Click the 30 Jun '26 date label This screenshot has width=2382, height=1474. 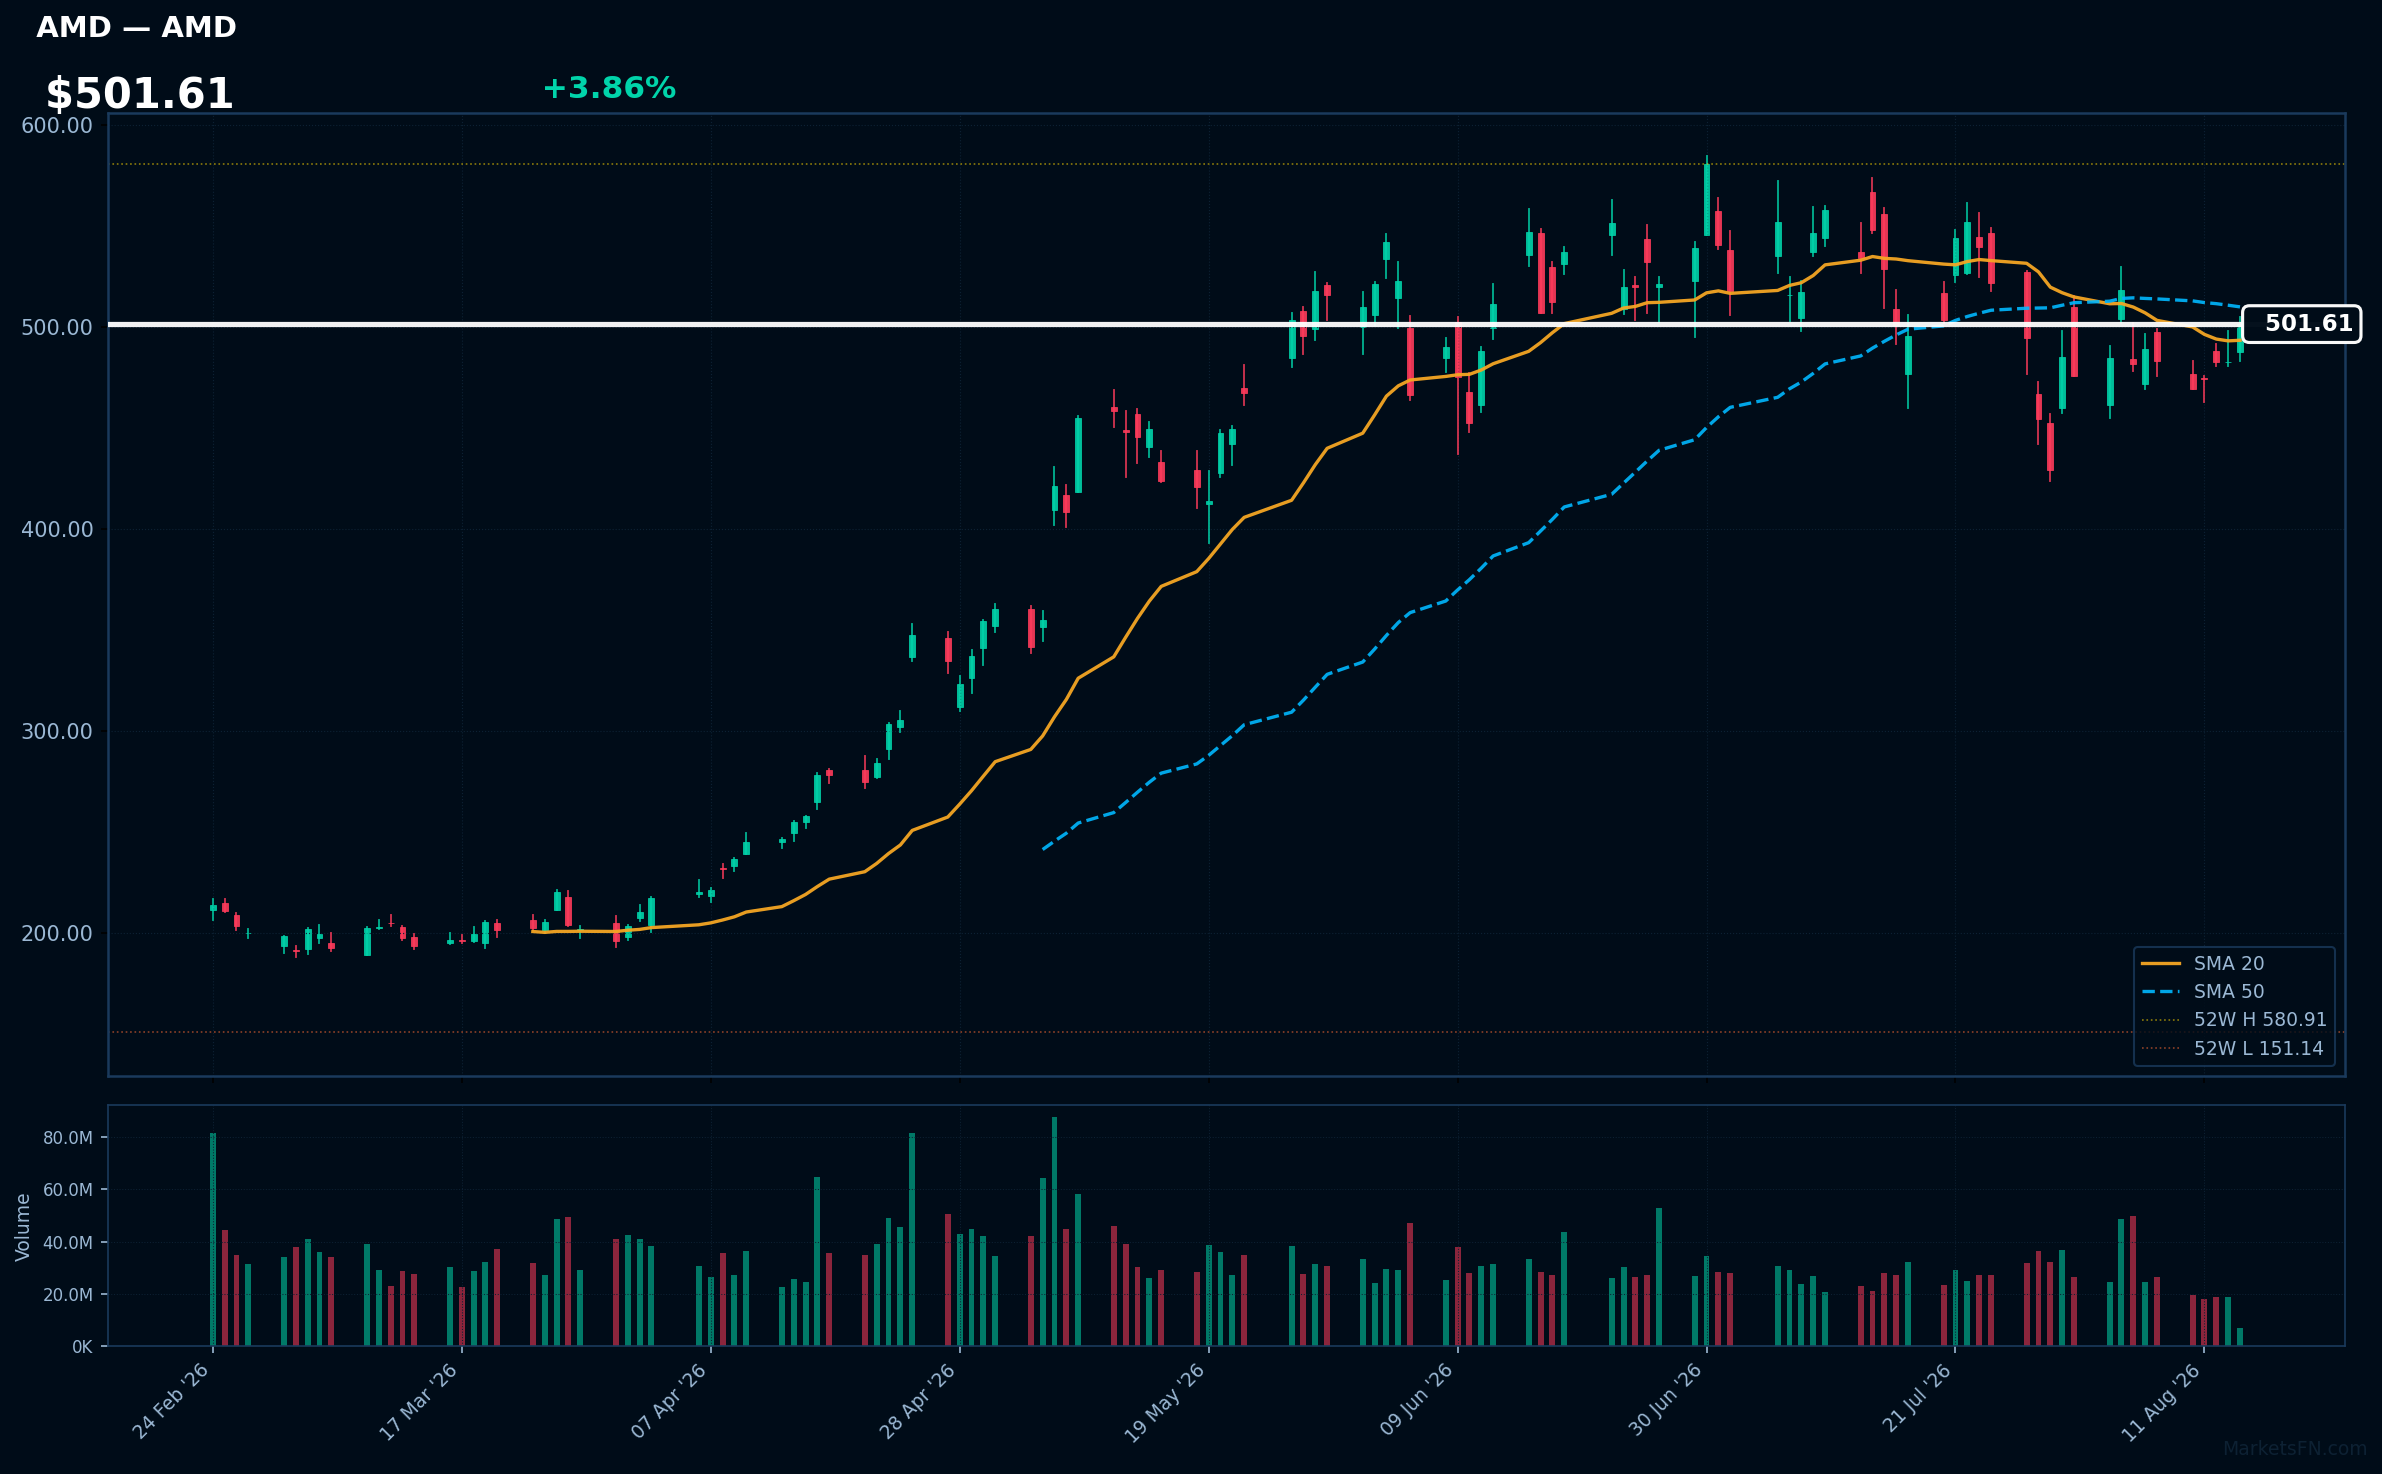(1665, 1401)
